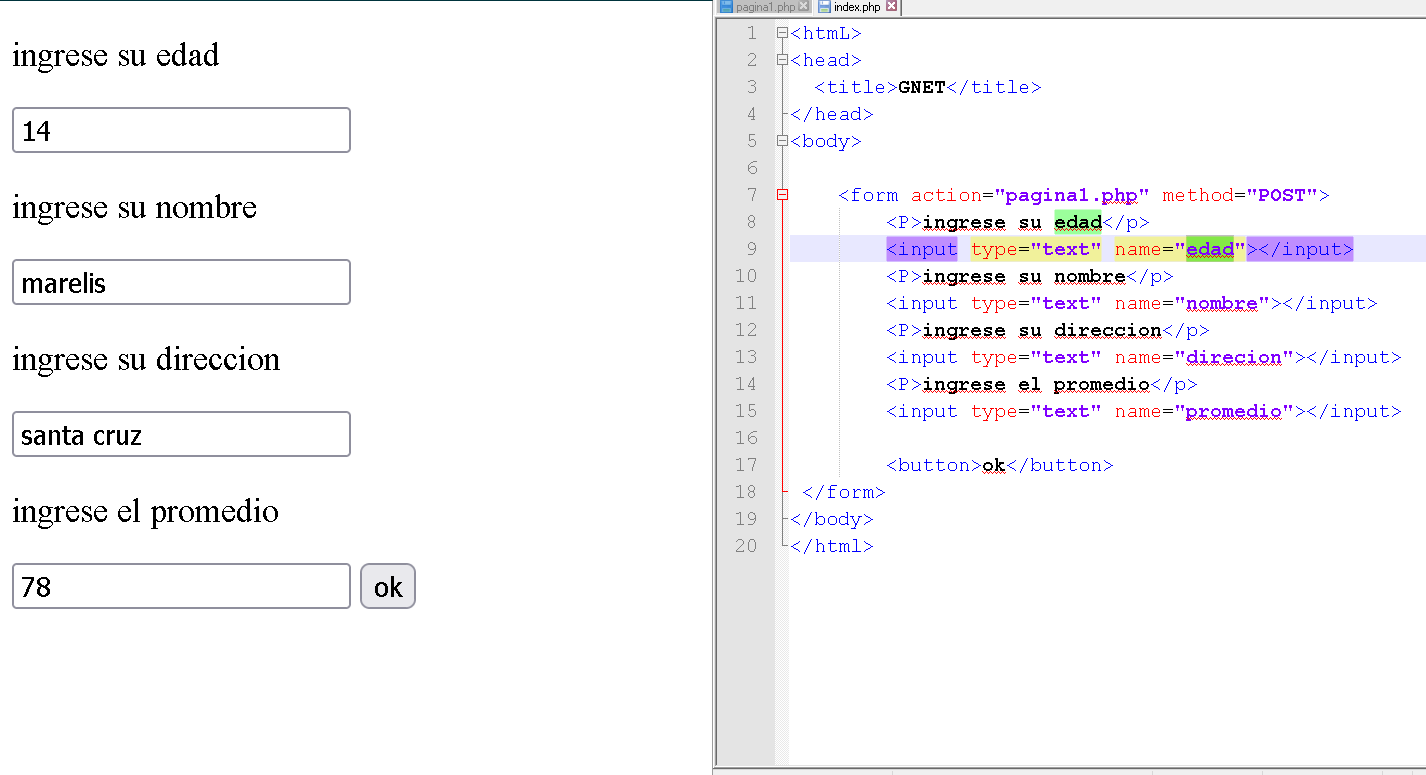Click 'ingrese su direccion' text on code line 12
The width and height of the screenshot is (1426, 775).
pos(1042,330)
